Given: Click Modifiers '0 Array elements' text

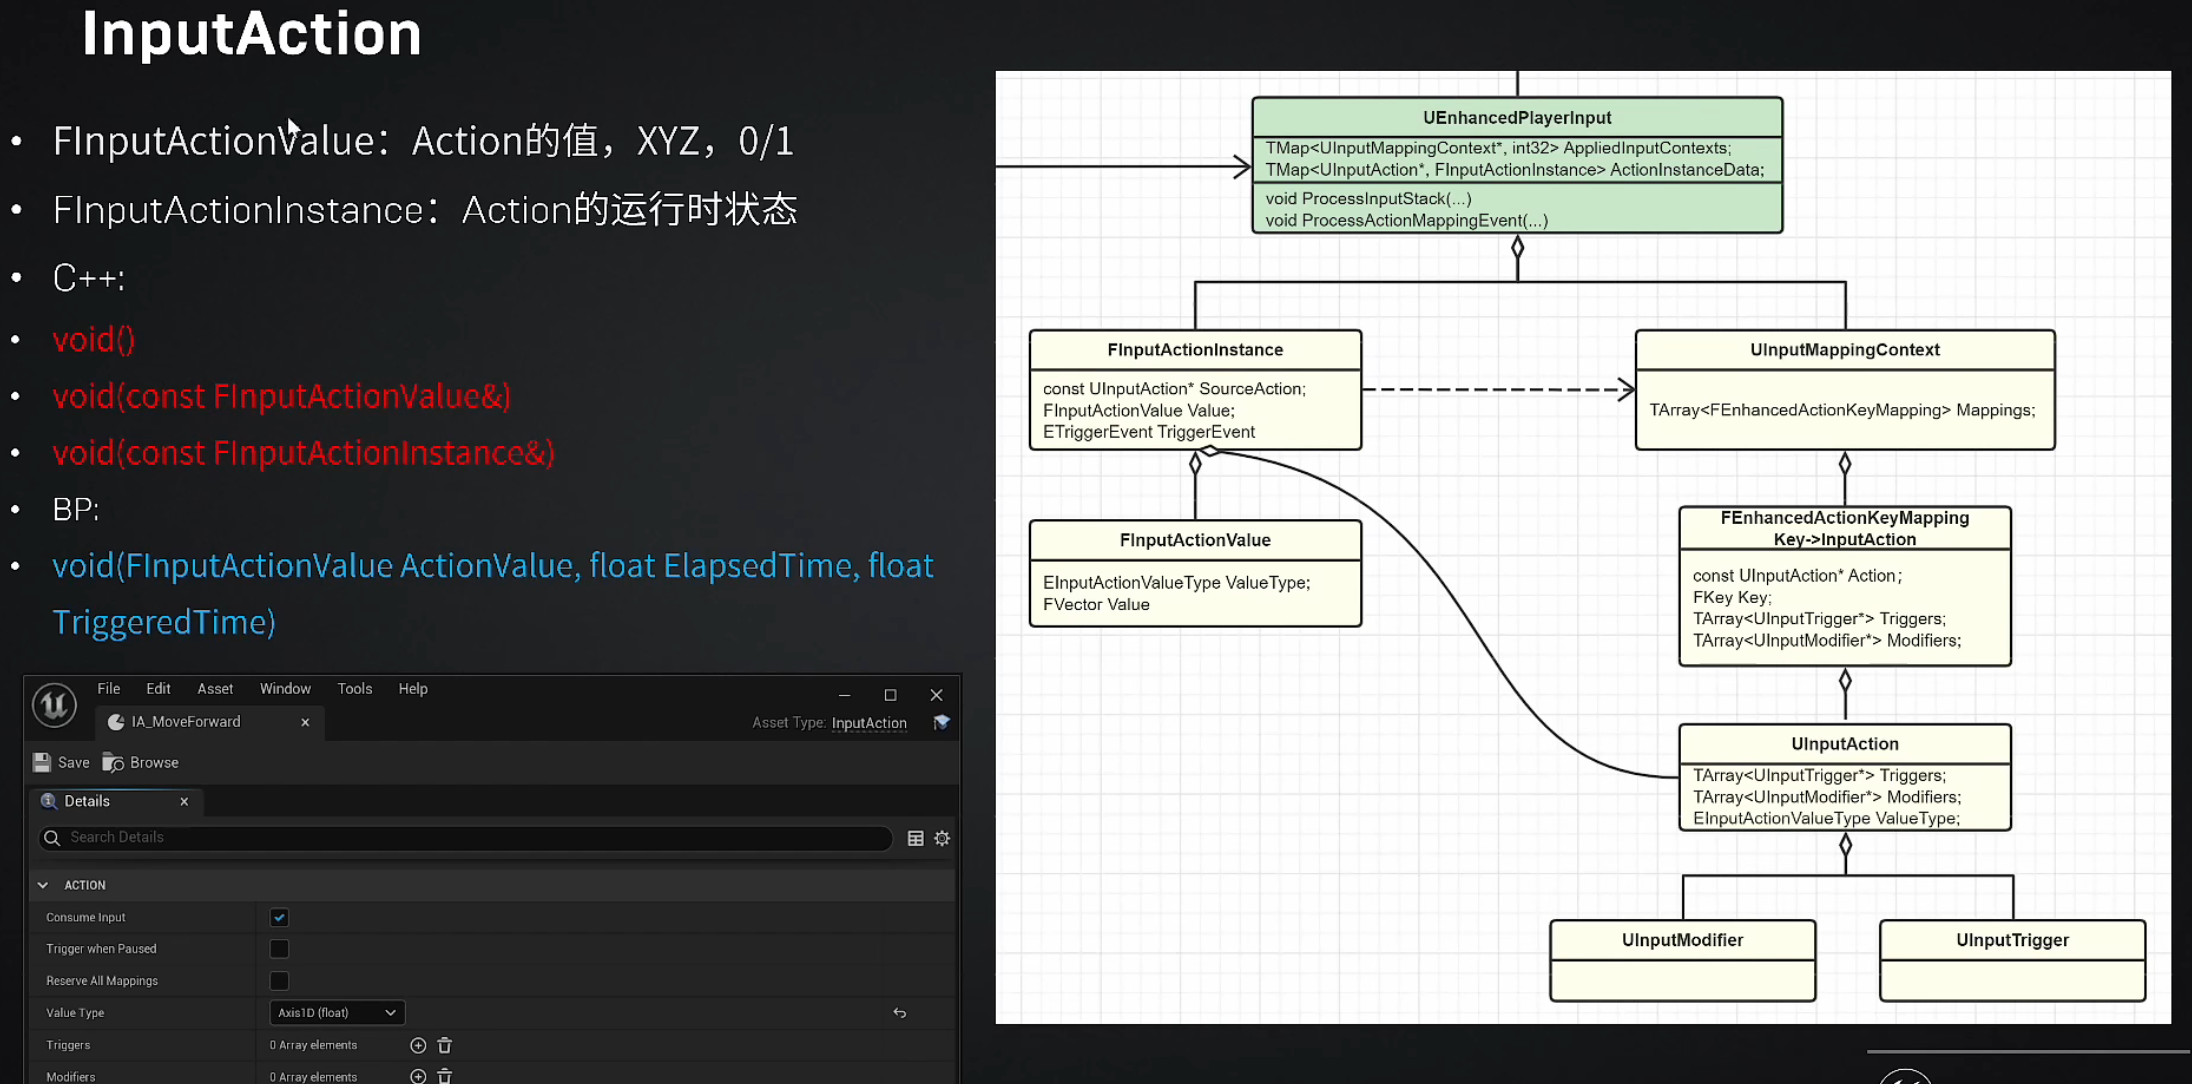Looking at the screenshot, I should [x=313, y=1077].
